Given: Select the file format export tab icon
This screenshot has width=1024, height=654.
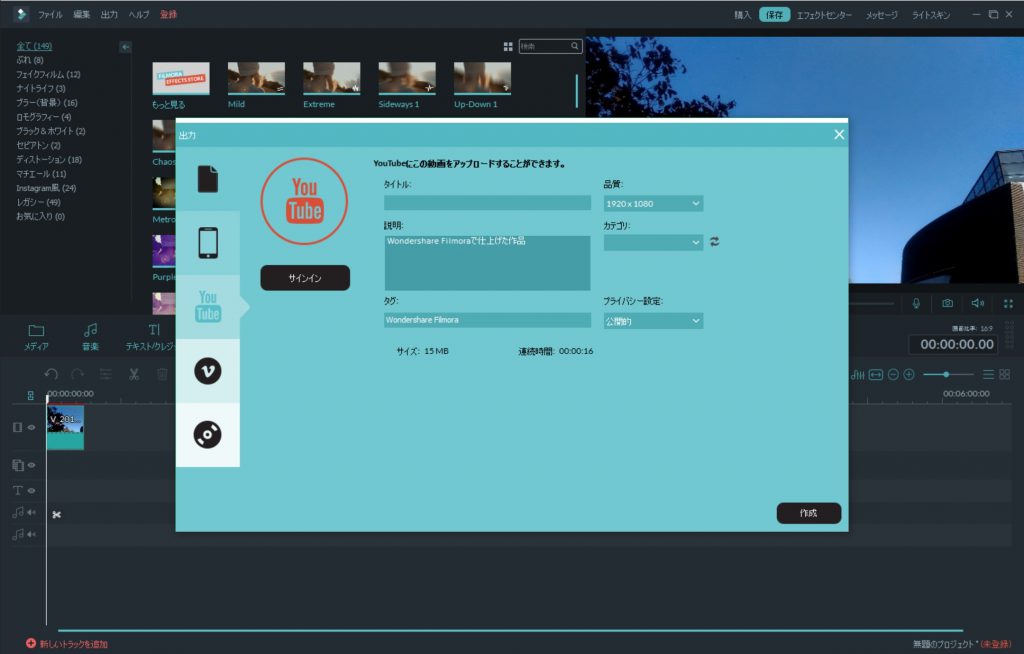Looking at the screenshot, I should coord(208,179).
